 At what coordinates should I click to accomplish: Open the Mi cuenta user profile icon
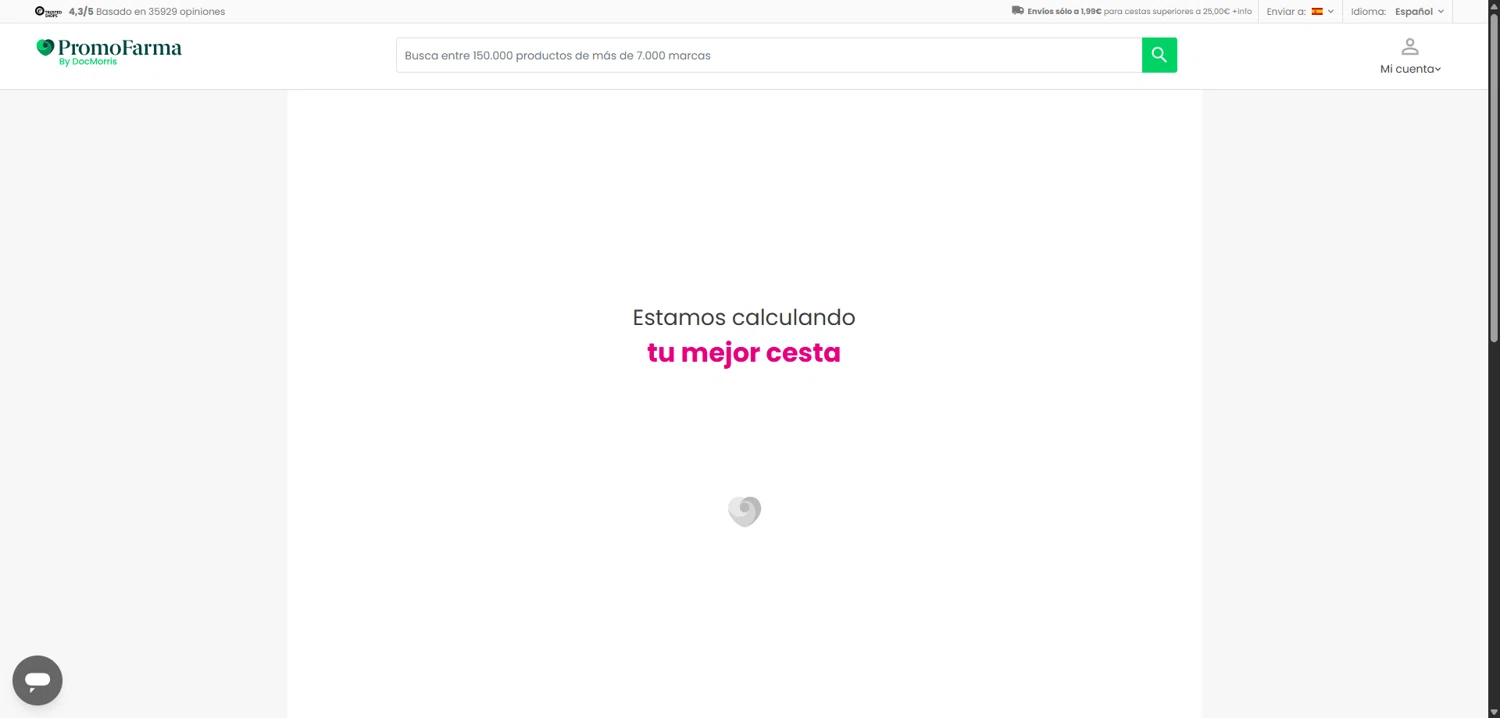click(x=1410, y=46)
